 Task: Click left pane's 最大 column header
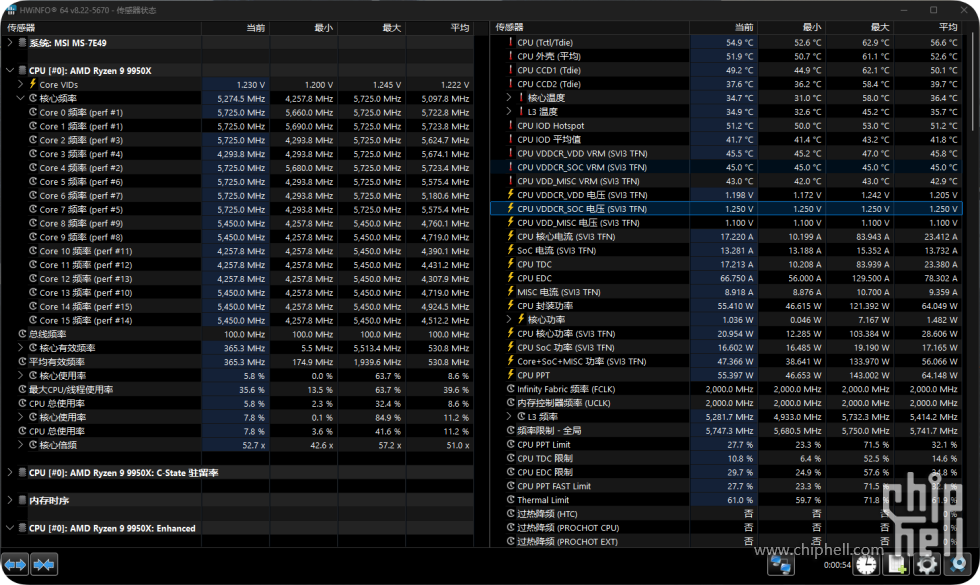[372, 28]
